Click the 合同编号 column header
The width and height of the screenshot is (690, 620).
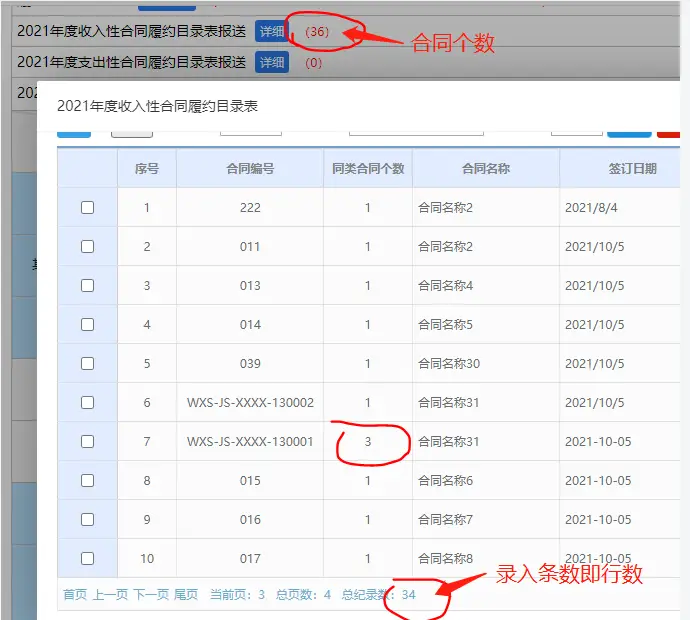[250, 169]
